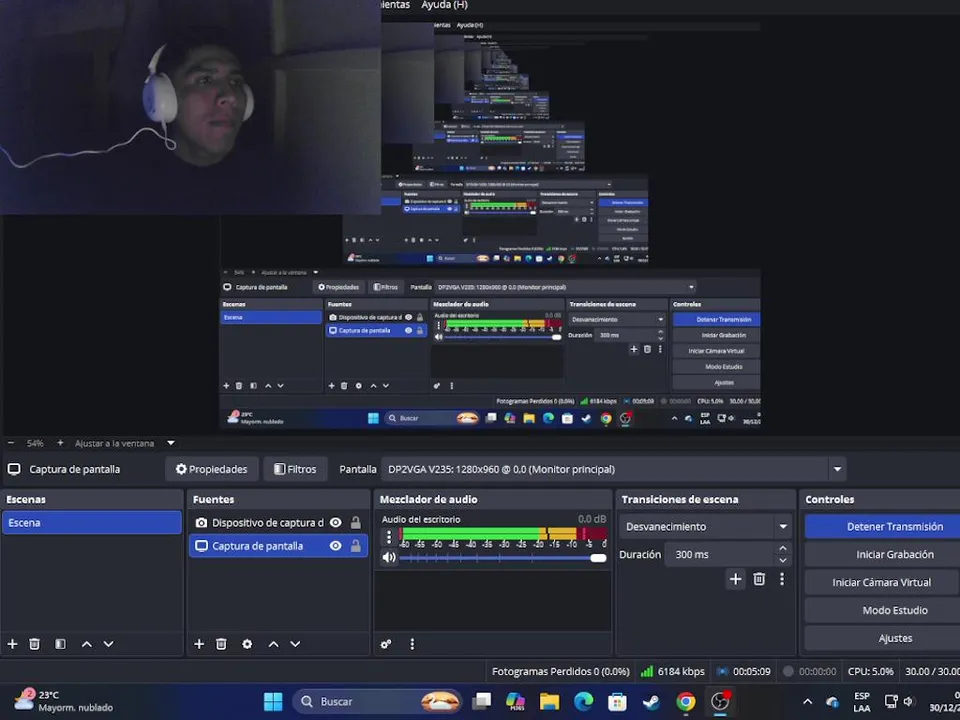The image size is (960, 720).
Task: Add a transition with the plus icon
Action: (735, 579)
